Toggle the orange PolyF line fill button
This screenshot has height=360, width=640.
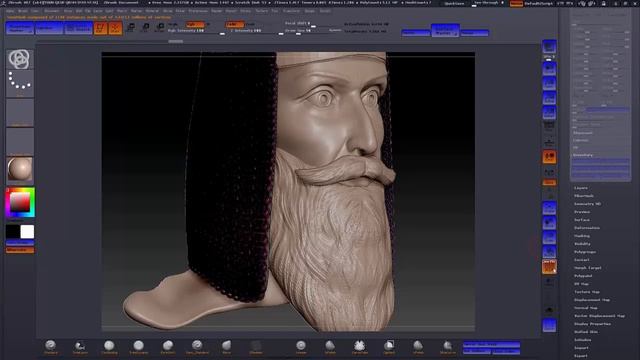[549, 267]
